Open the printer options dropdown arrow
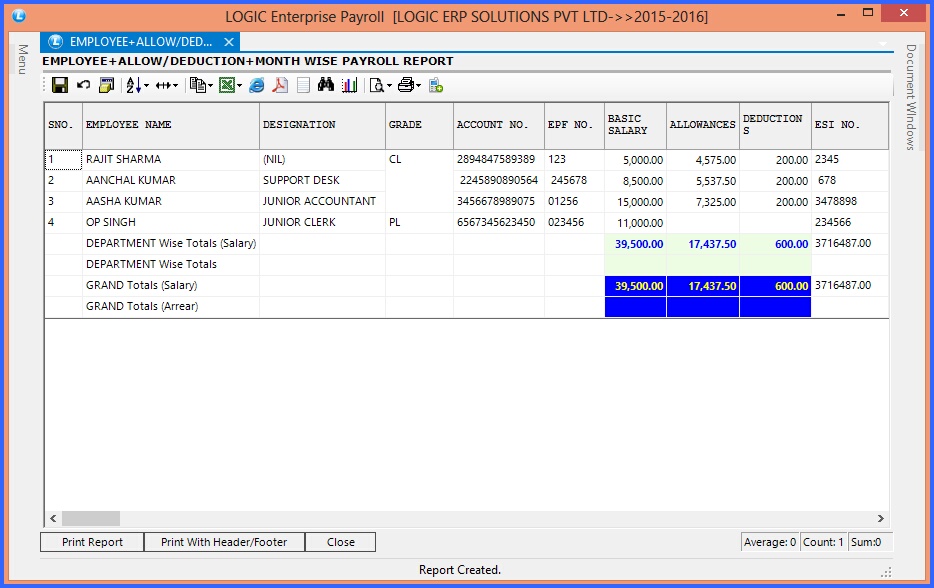Viewport: 934px width, 588px height. 419,86
